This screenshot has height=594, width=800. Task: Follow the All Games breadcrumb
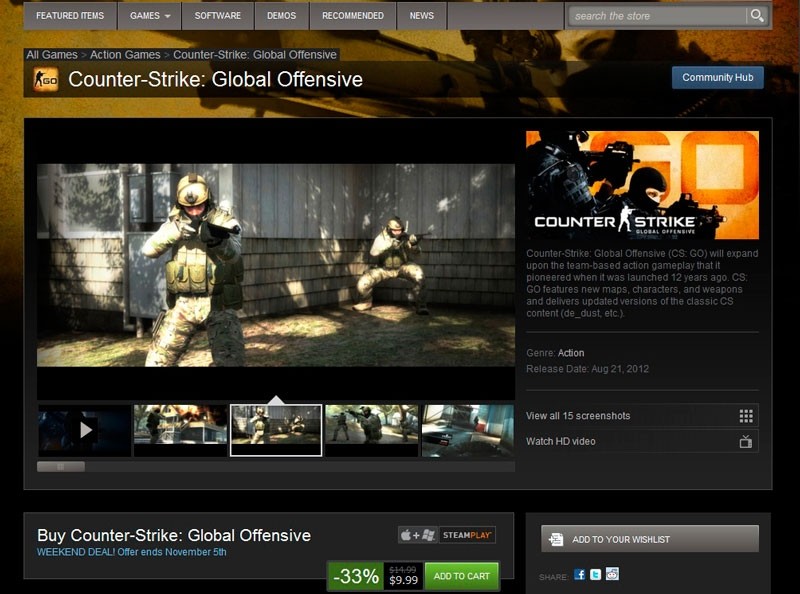pyautogui.click(x=52, y=55)
